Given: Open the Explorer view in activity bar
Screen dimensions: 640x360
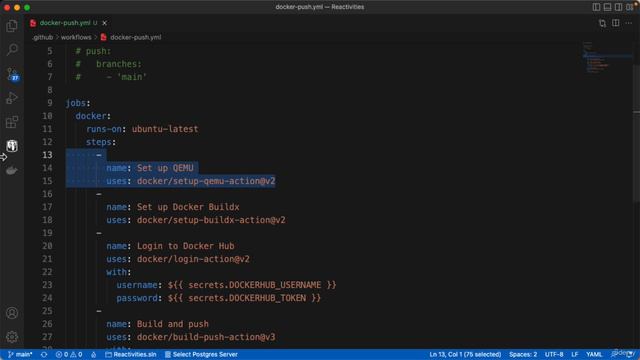Looking at the screenshot, I should coord(12,26).
